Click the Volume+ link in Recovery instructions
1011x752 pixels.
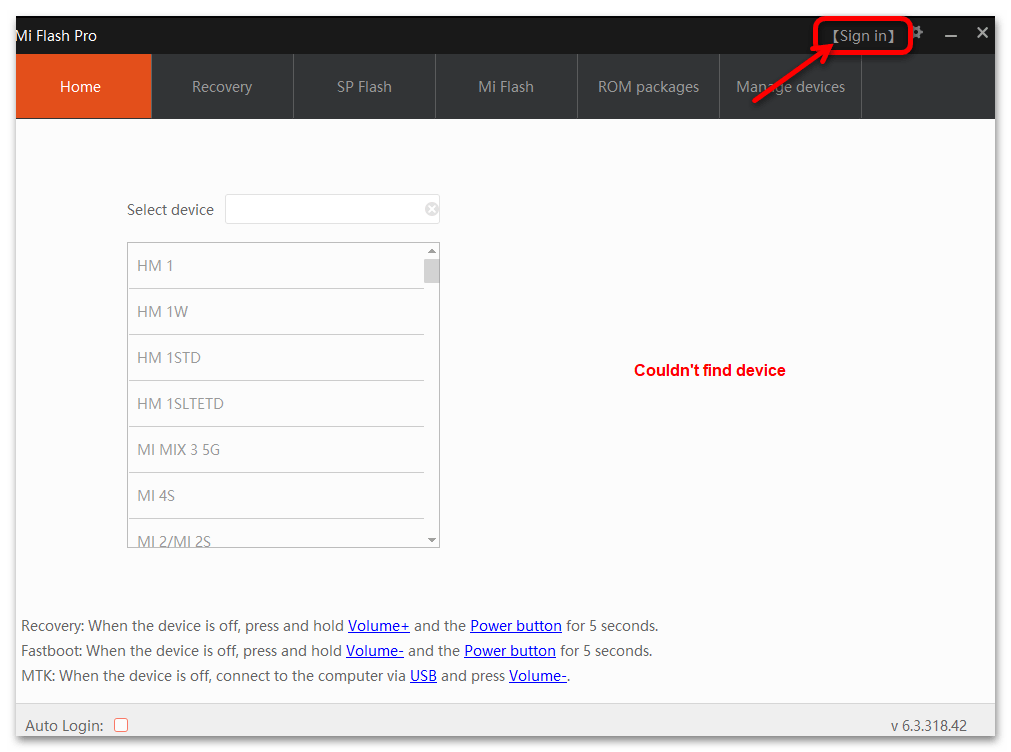(378, 626)
